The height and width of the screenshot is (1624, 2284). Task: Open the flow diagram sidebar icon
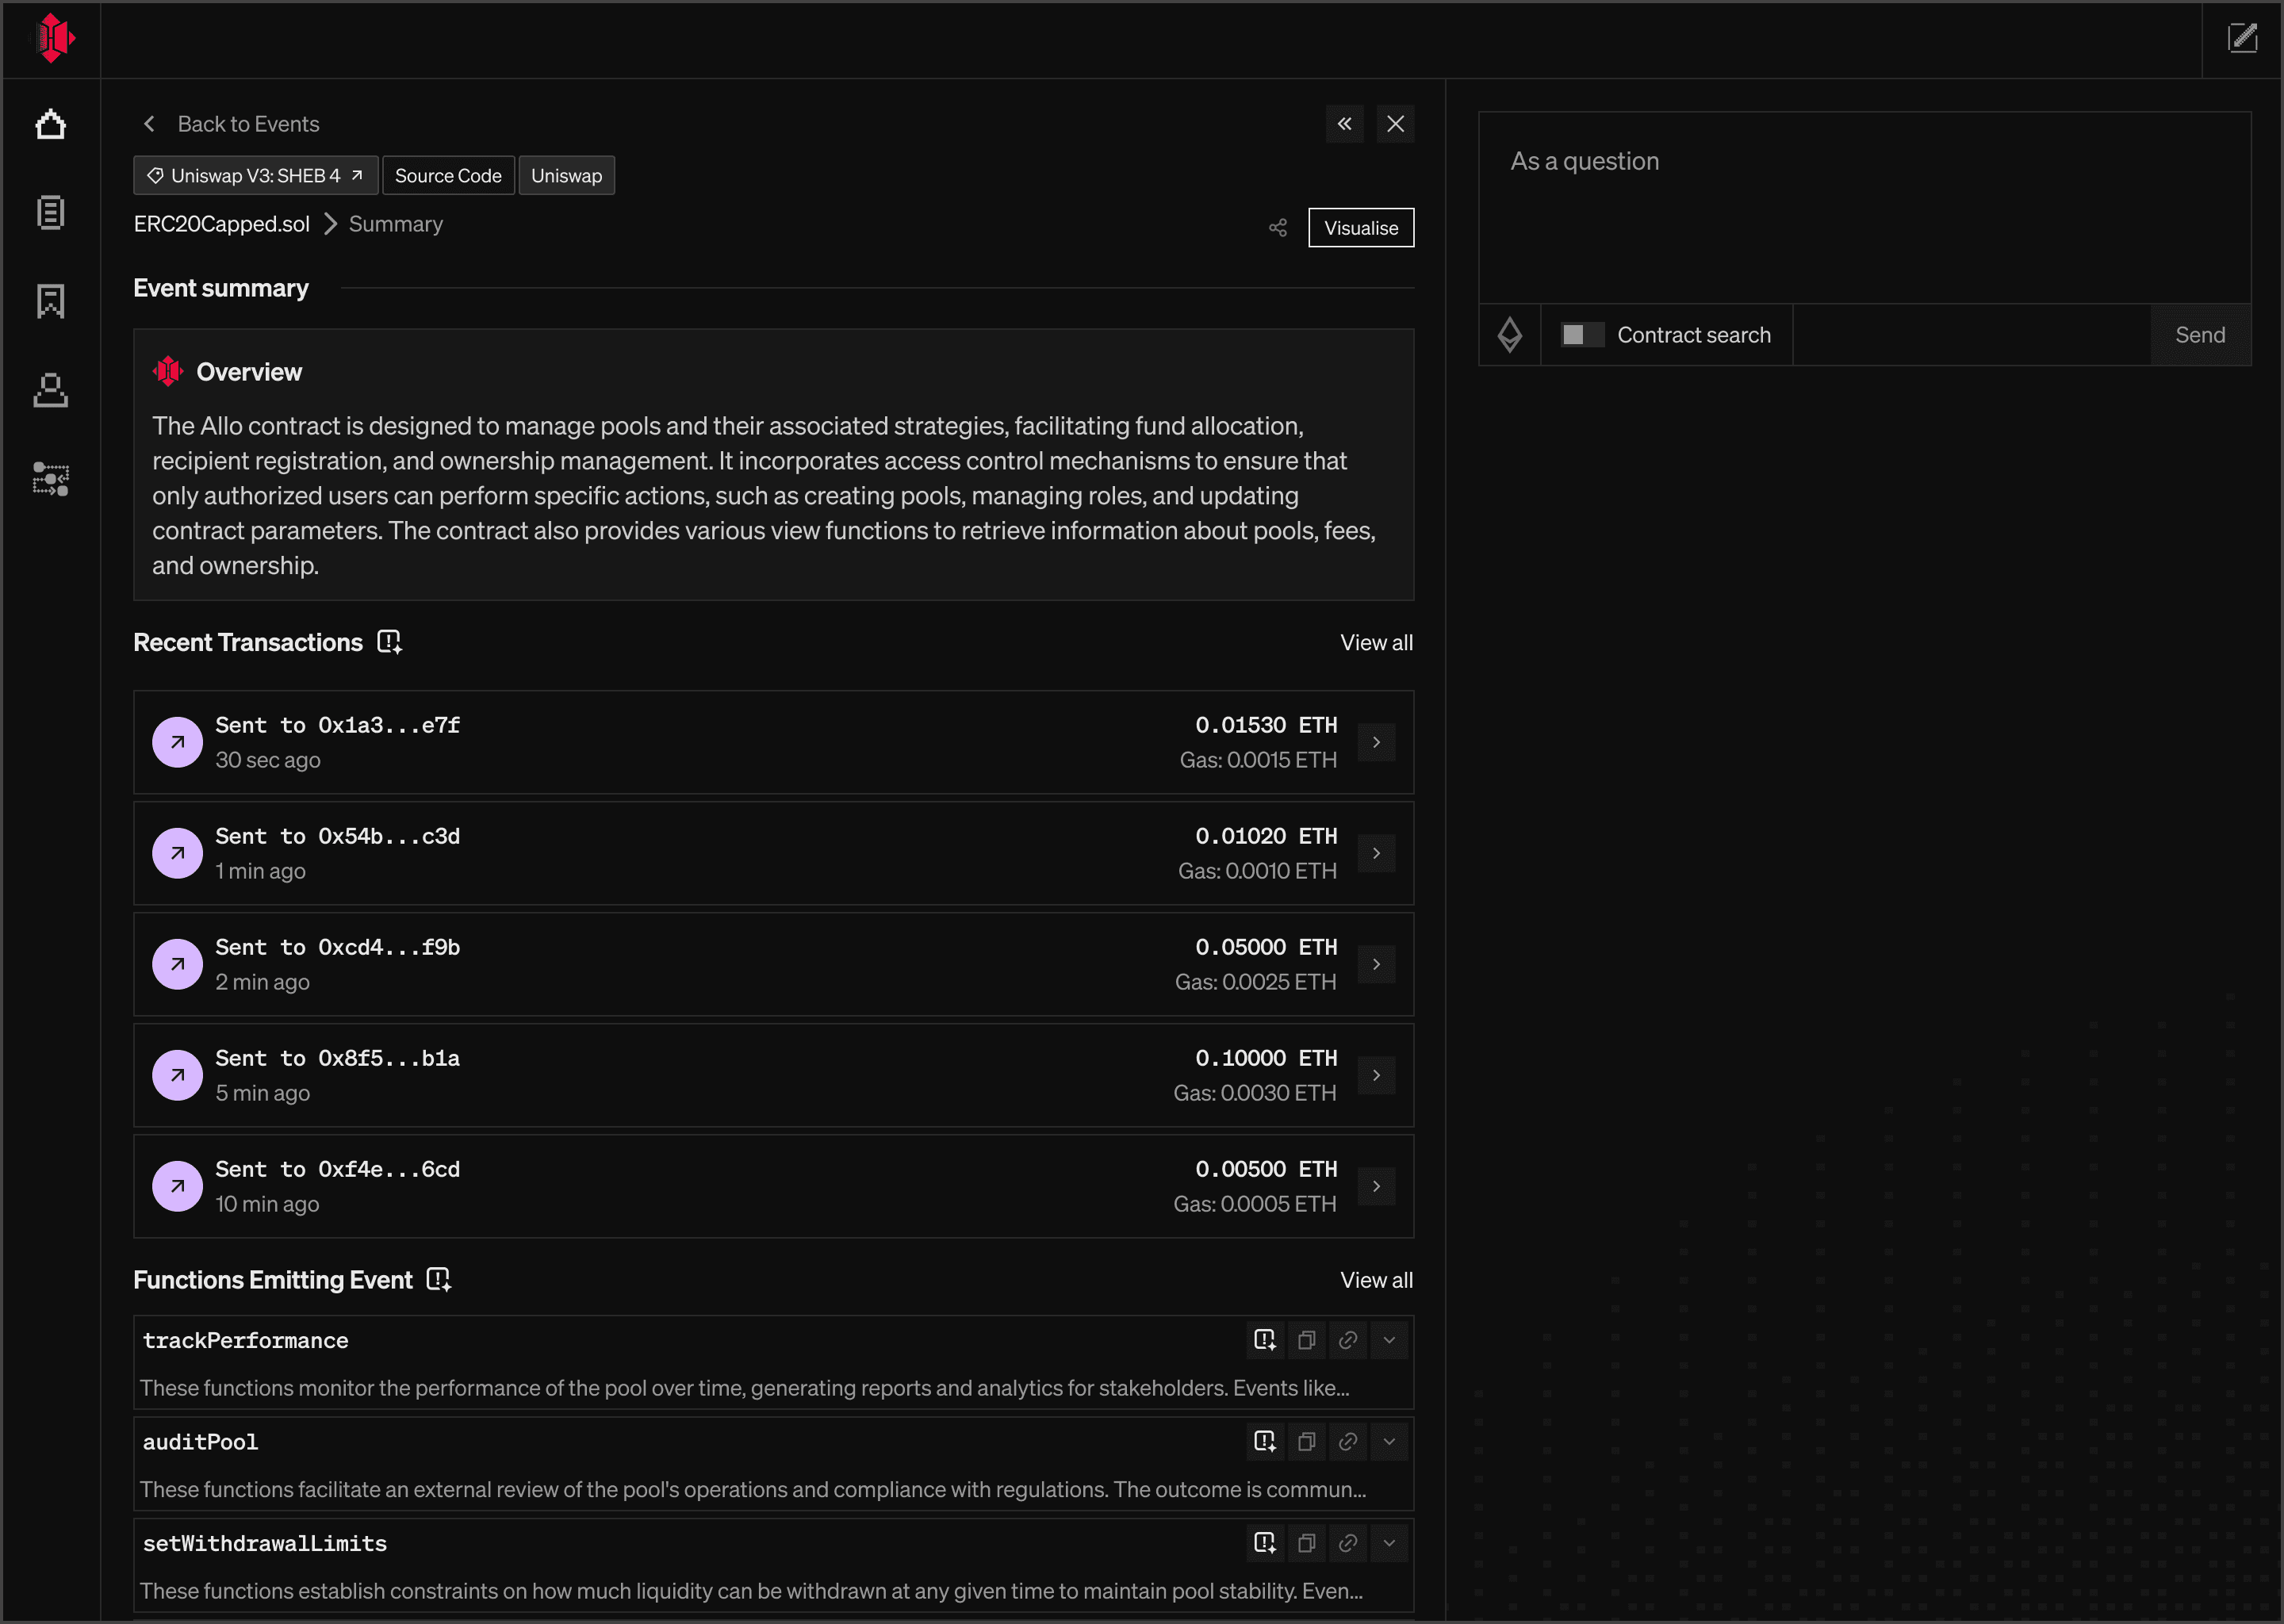point(50,479)
